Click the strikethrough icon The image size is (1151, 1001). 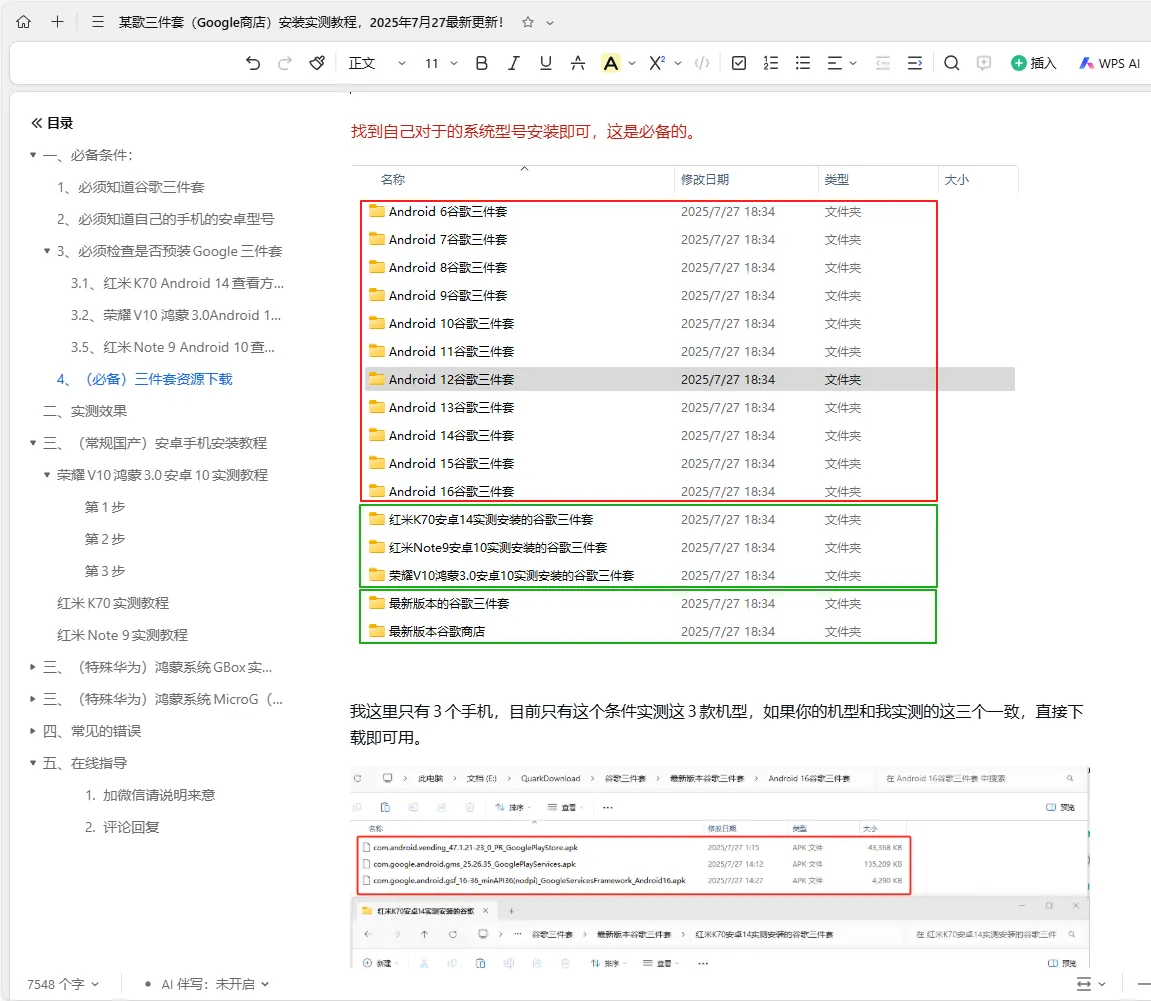click(577, 63)
